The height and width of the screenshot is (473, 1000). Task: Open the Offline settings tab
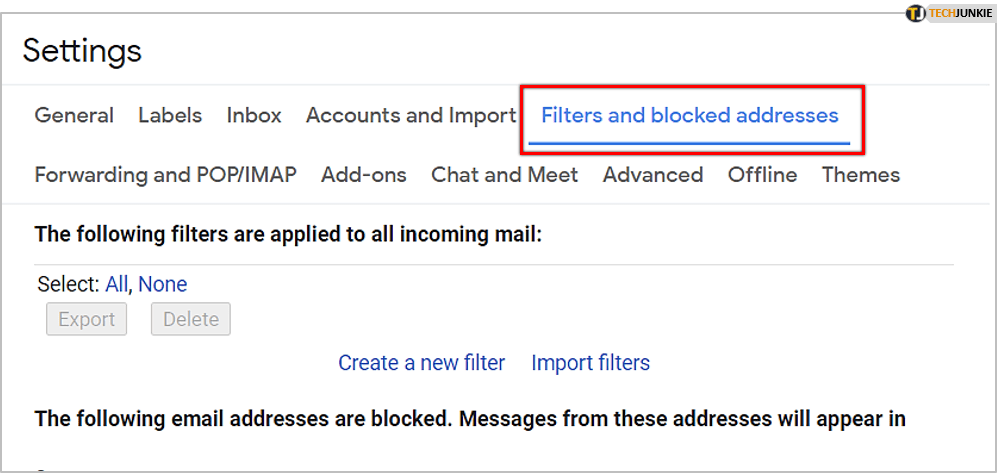point(762,175)
